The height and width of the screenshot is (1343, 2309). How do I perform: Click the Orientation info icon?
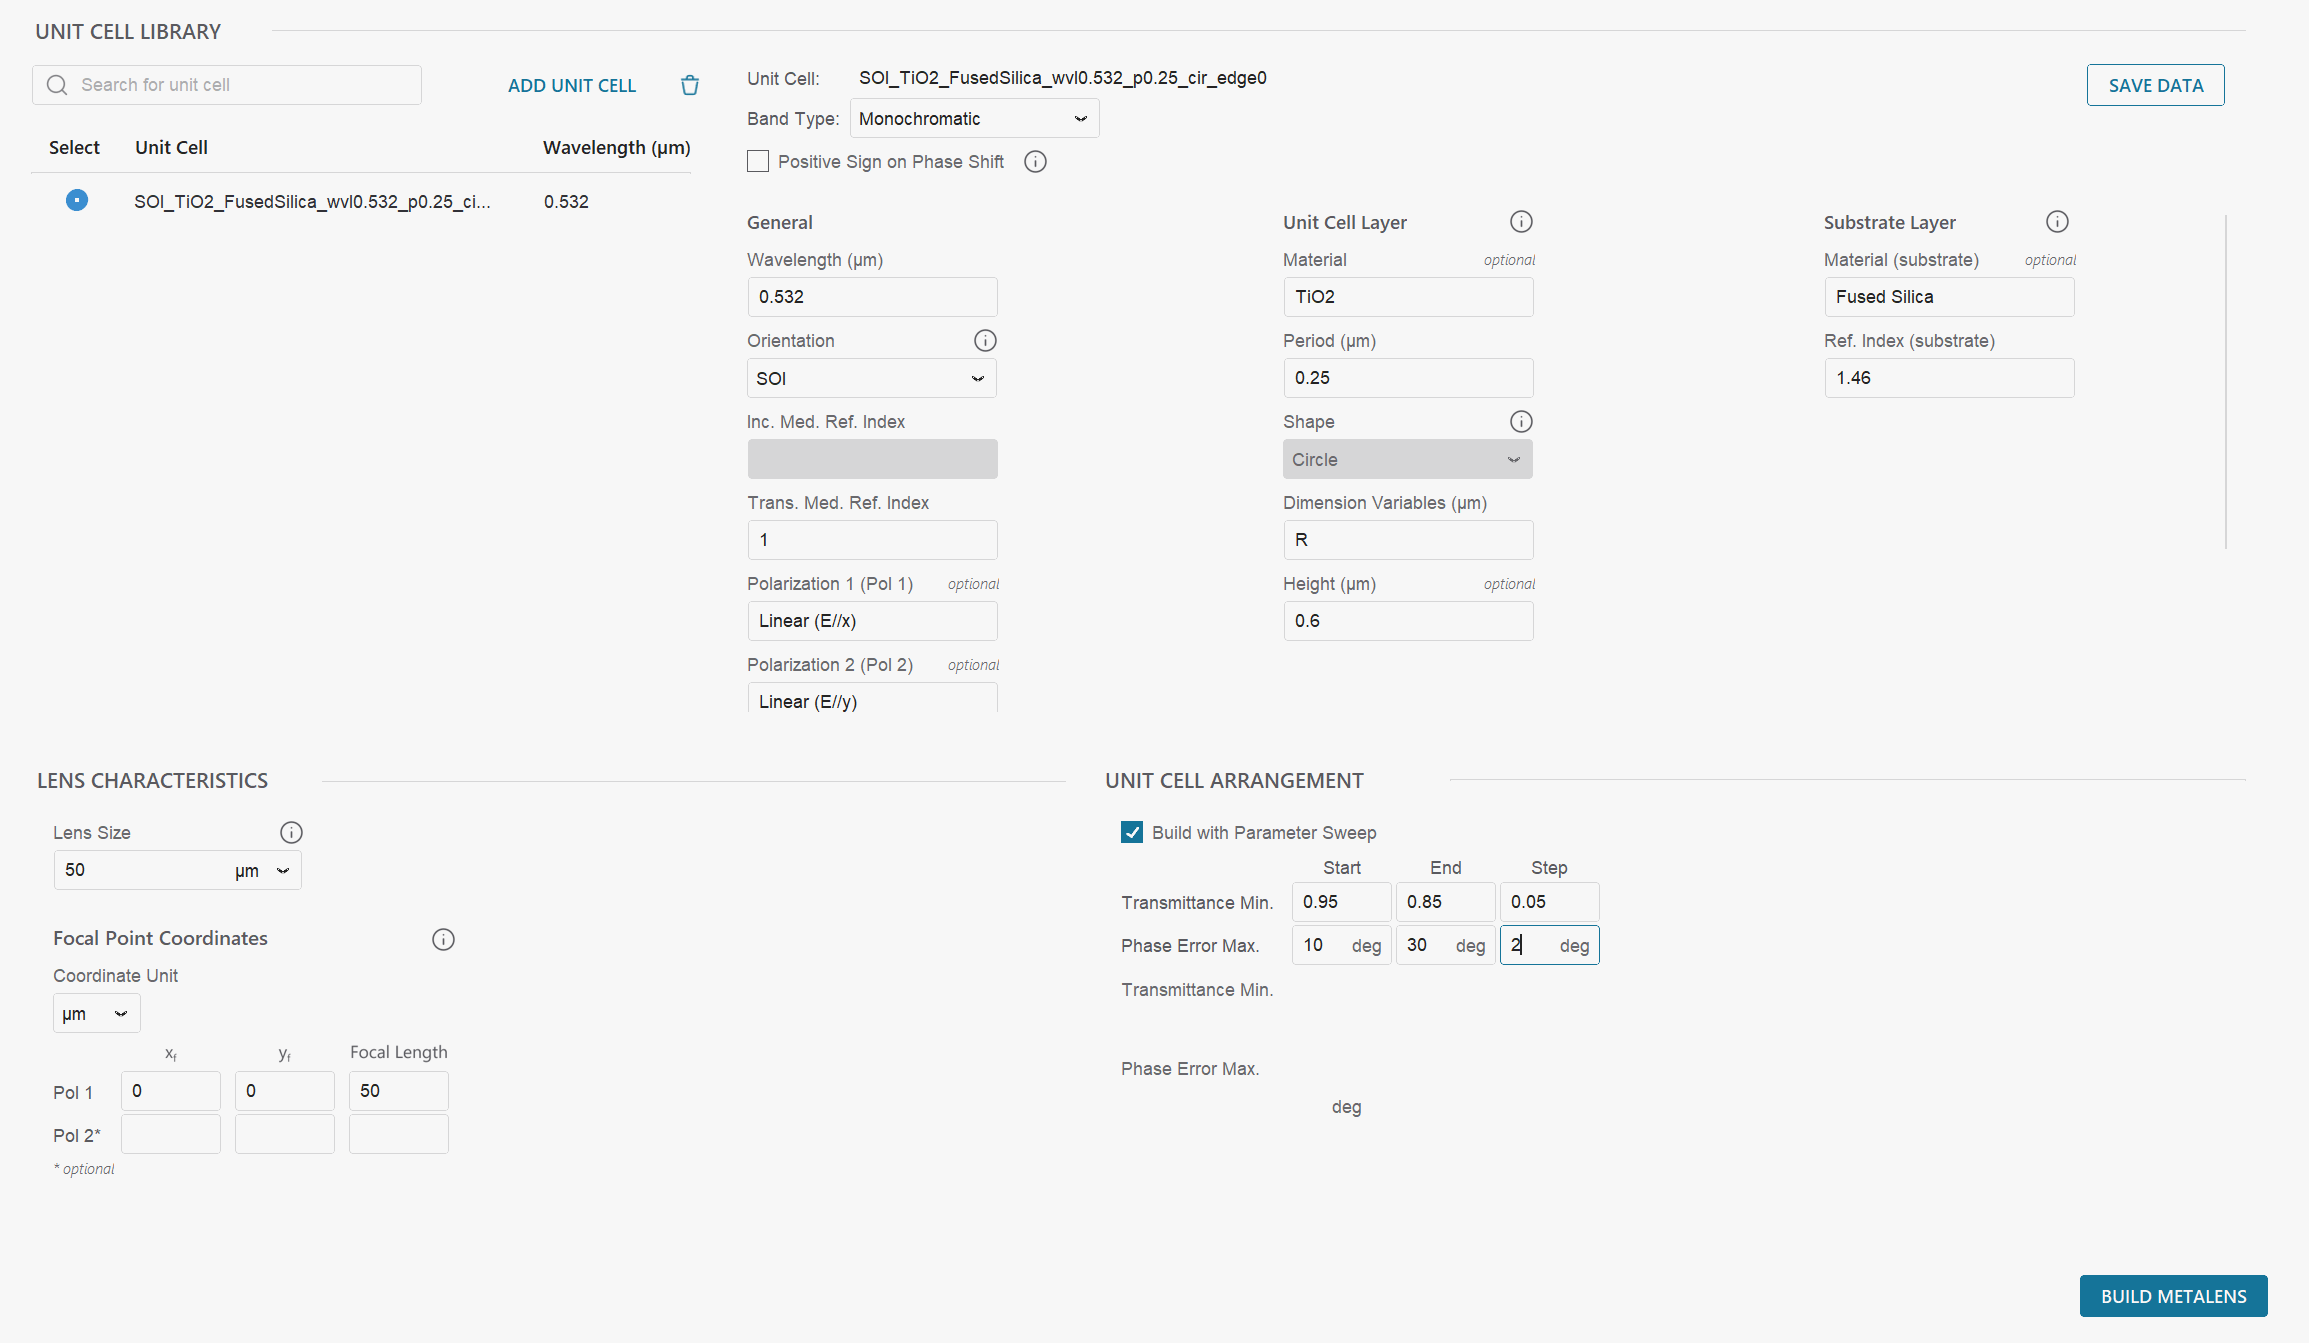(x=985, y=341)
